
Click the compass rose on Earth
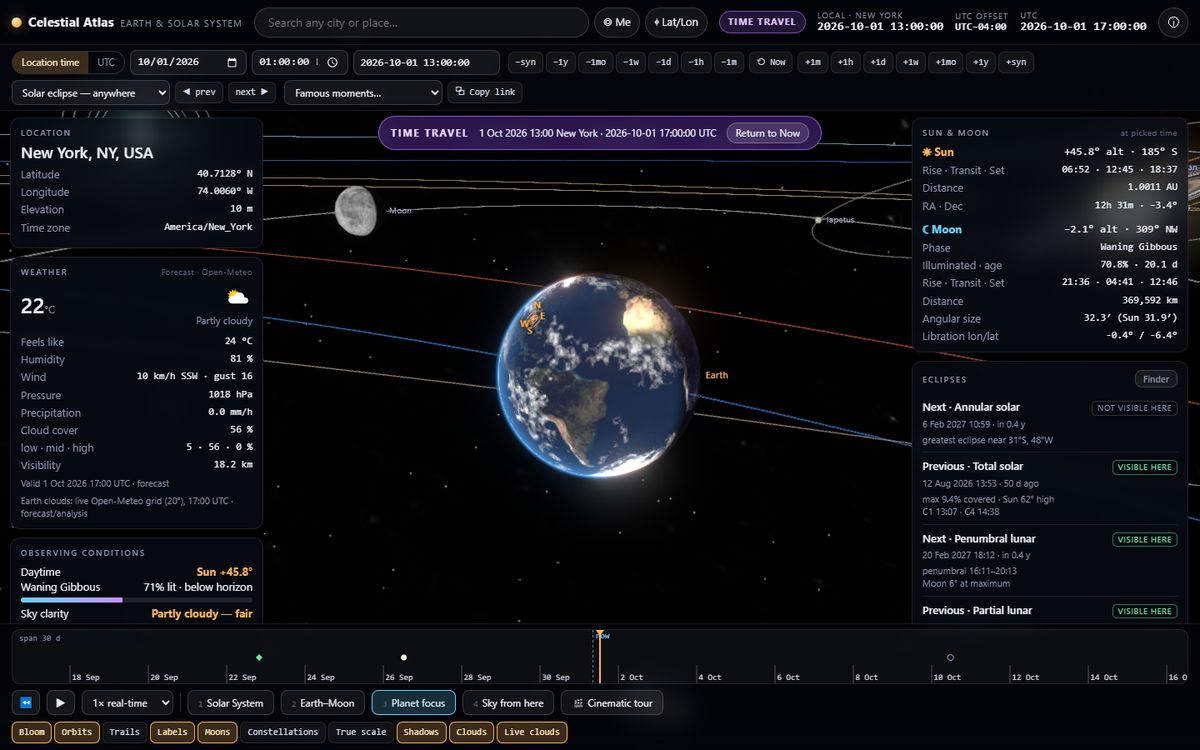pos(533,316)
